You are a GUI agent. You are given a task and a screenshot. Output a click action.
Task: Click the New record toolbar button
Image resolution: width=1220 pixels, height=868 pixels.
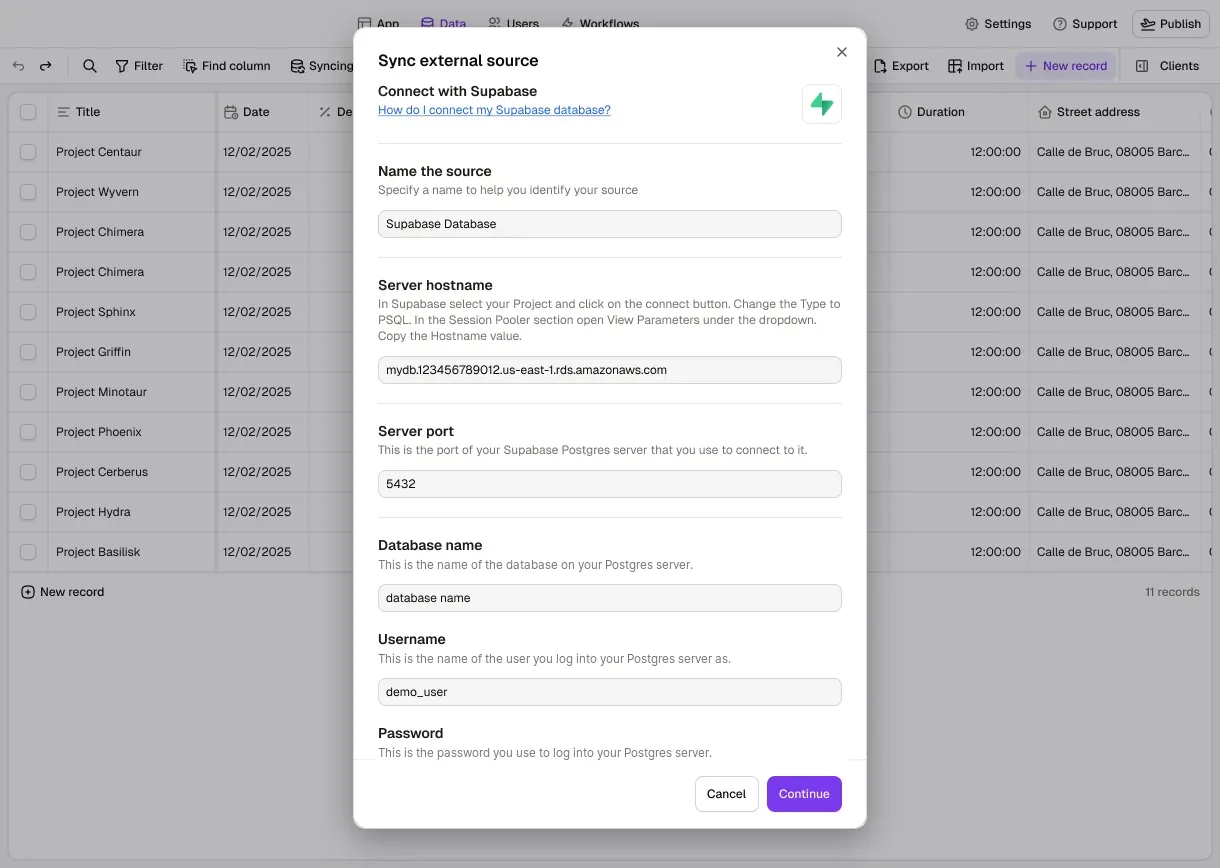(1066, 66)
